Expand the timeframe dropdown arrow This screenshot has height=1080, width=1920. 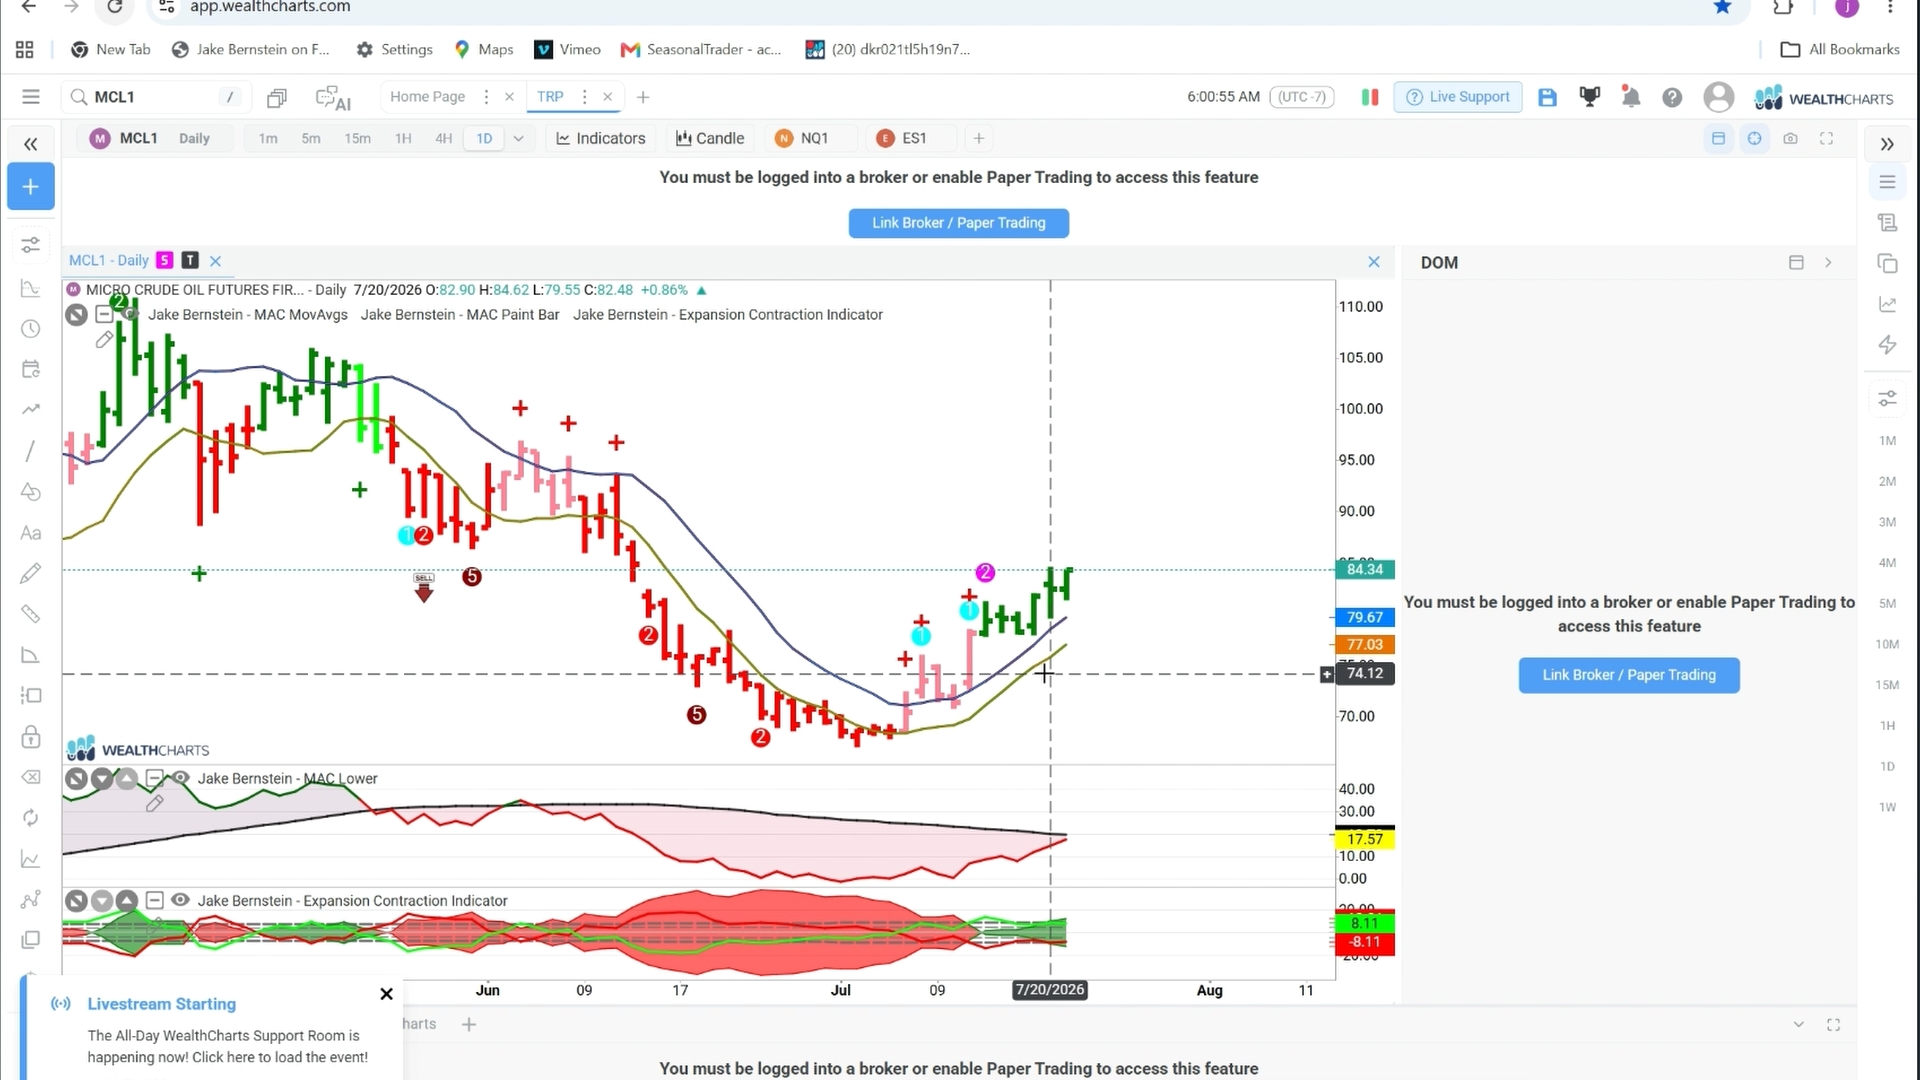[x=518, y=139]
